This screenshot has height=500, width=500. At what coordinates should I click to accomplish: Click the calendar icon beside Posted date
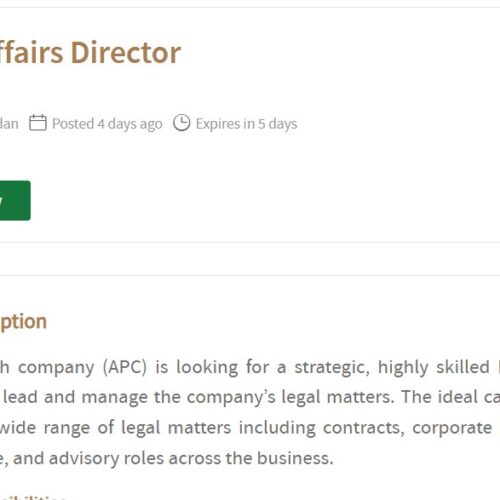click(38, 123)
